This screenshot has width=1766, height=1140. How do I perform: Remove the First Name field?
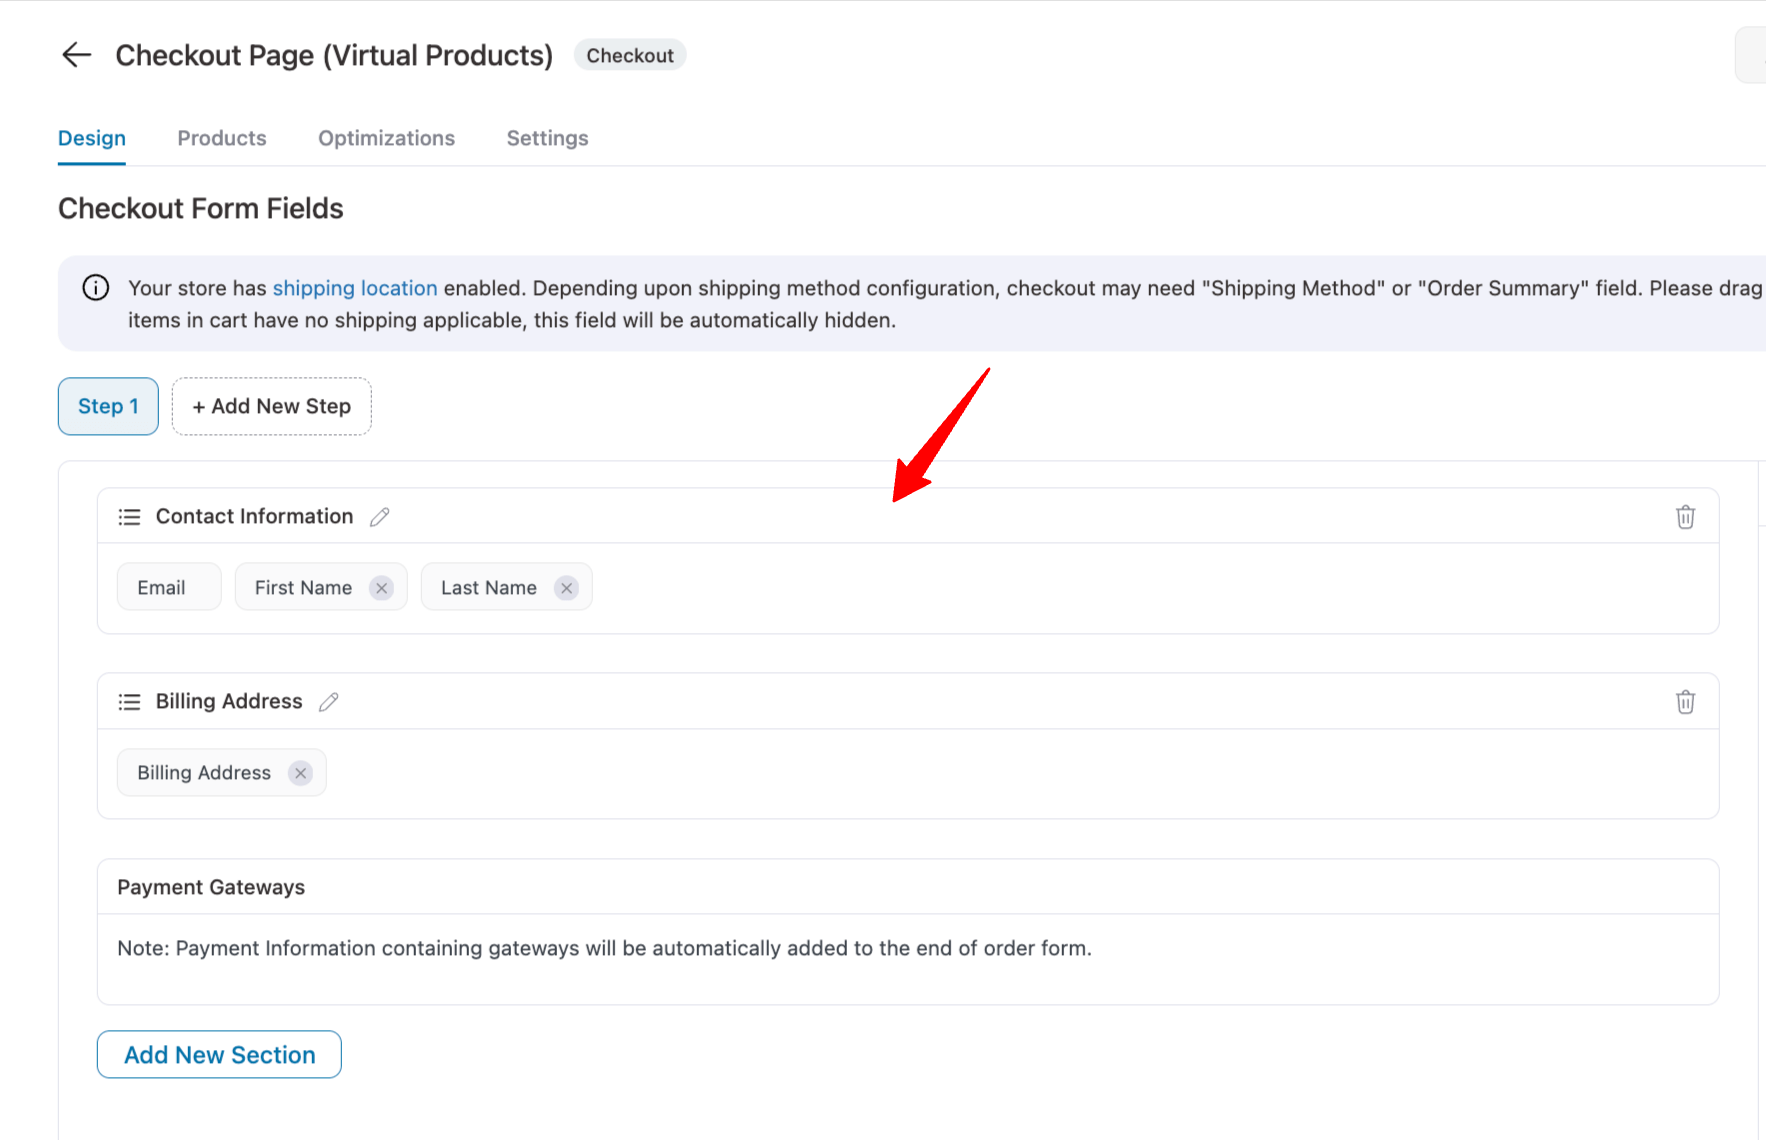pyautogui.click(x=381, y=588)
